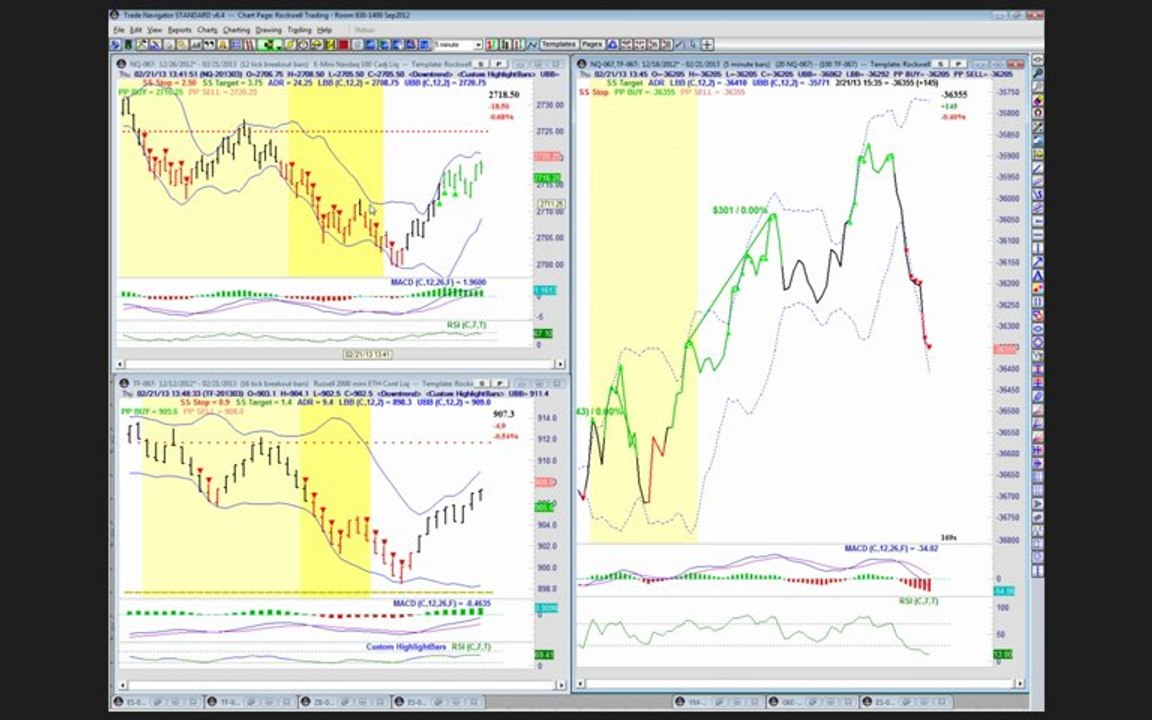Click the P button on spread chart title
Screen dimensions: 1152x720
959,64
